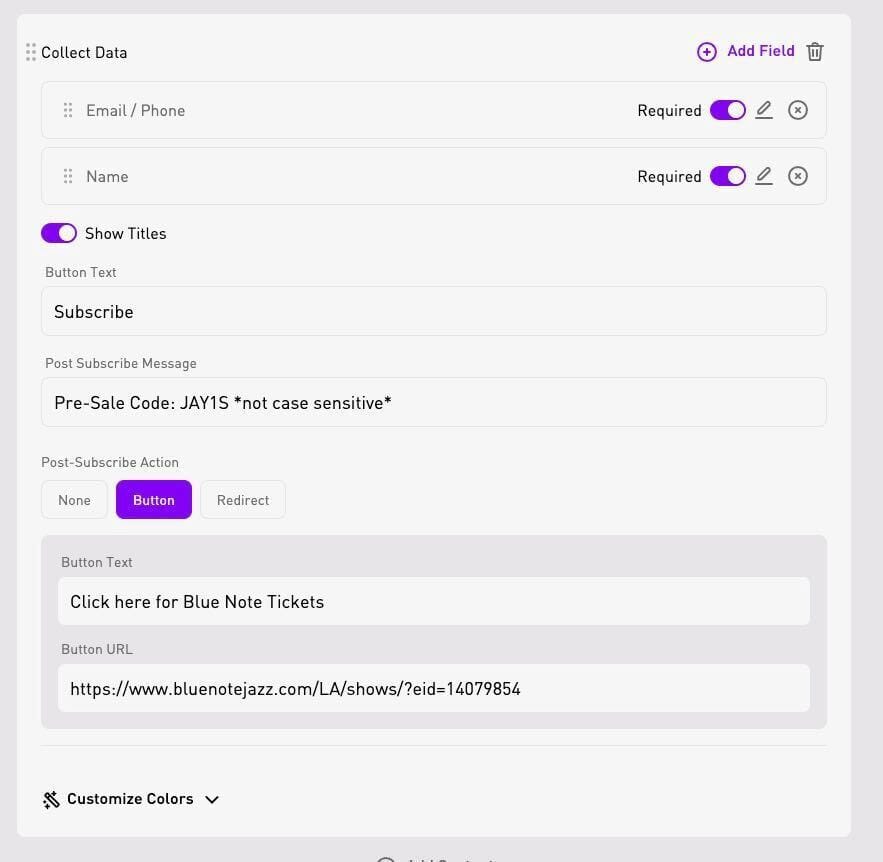Edit the Email / Phone field with the pencil icon

tap(764, 110)
